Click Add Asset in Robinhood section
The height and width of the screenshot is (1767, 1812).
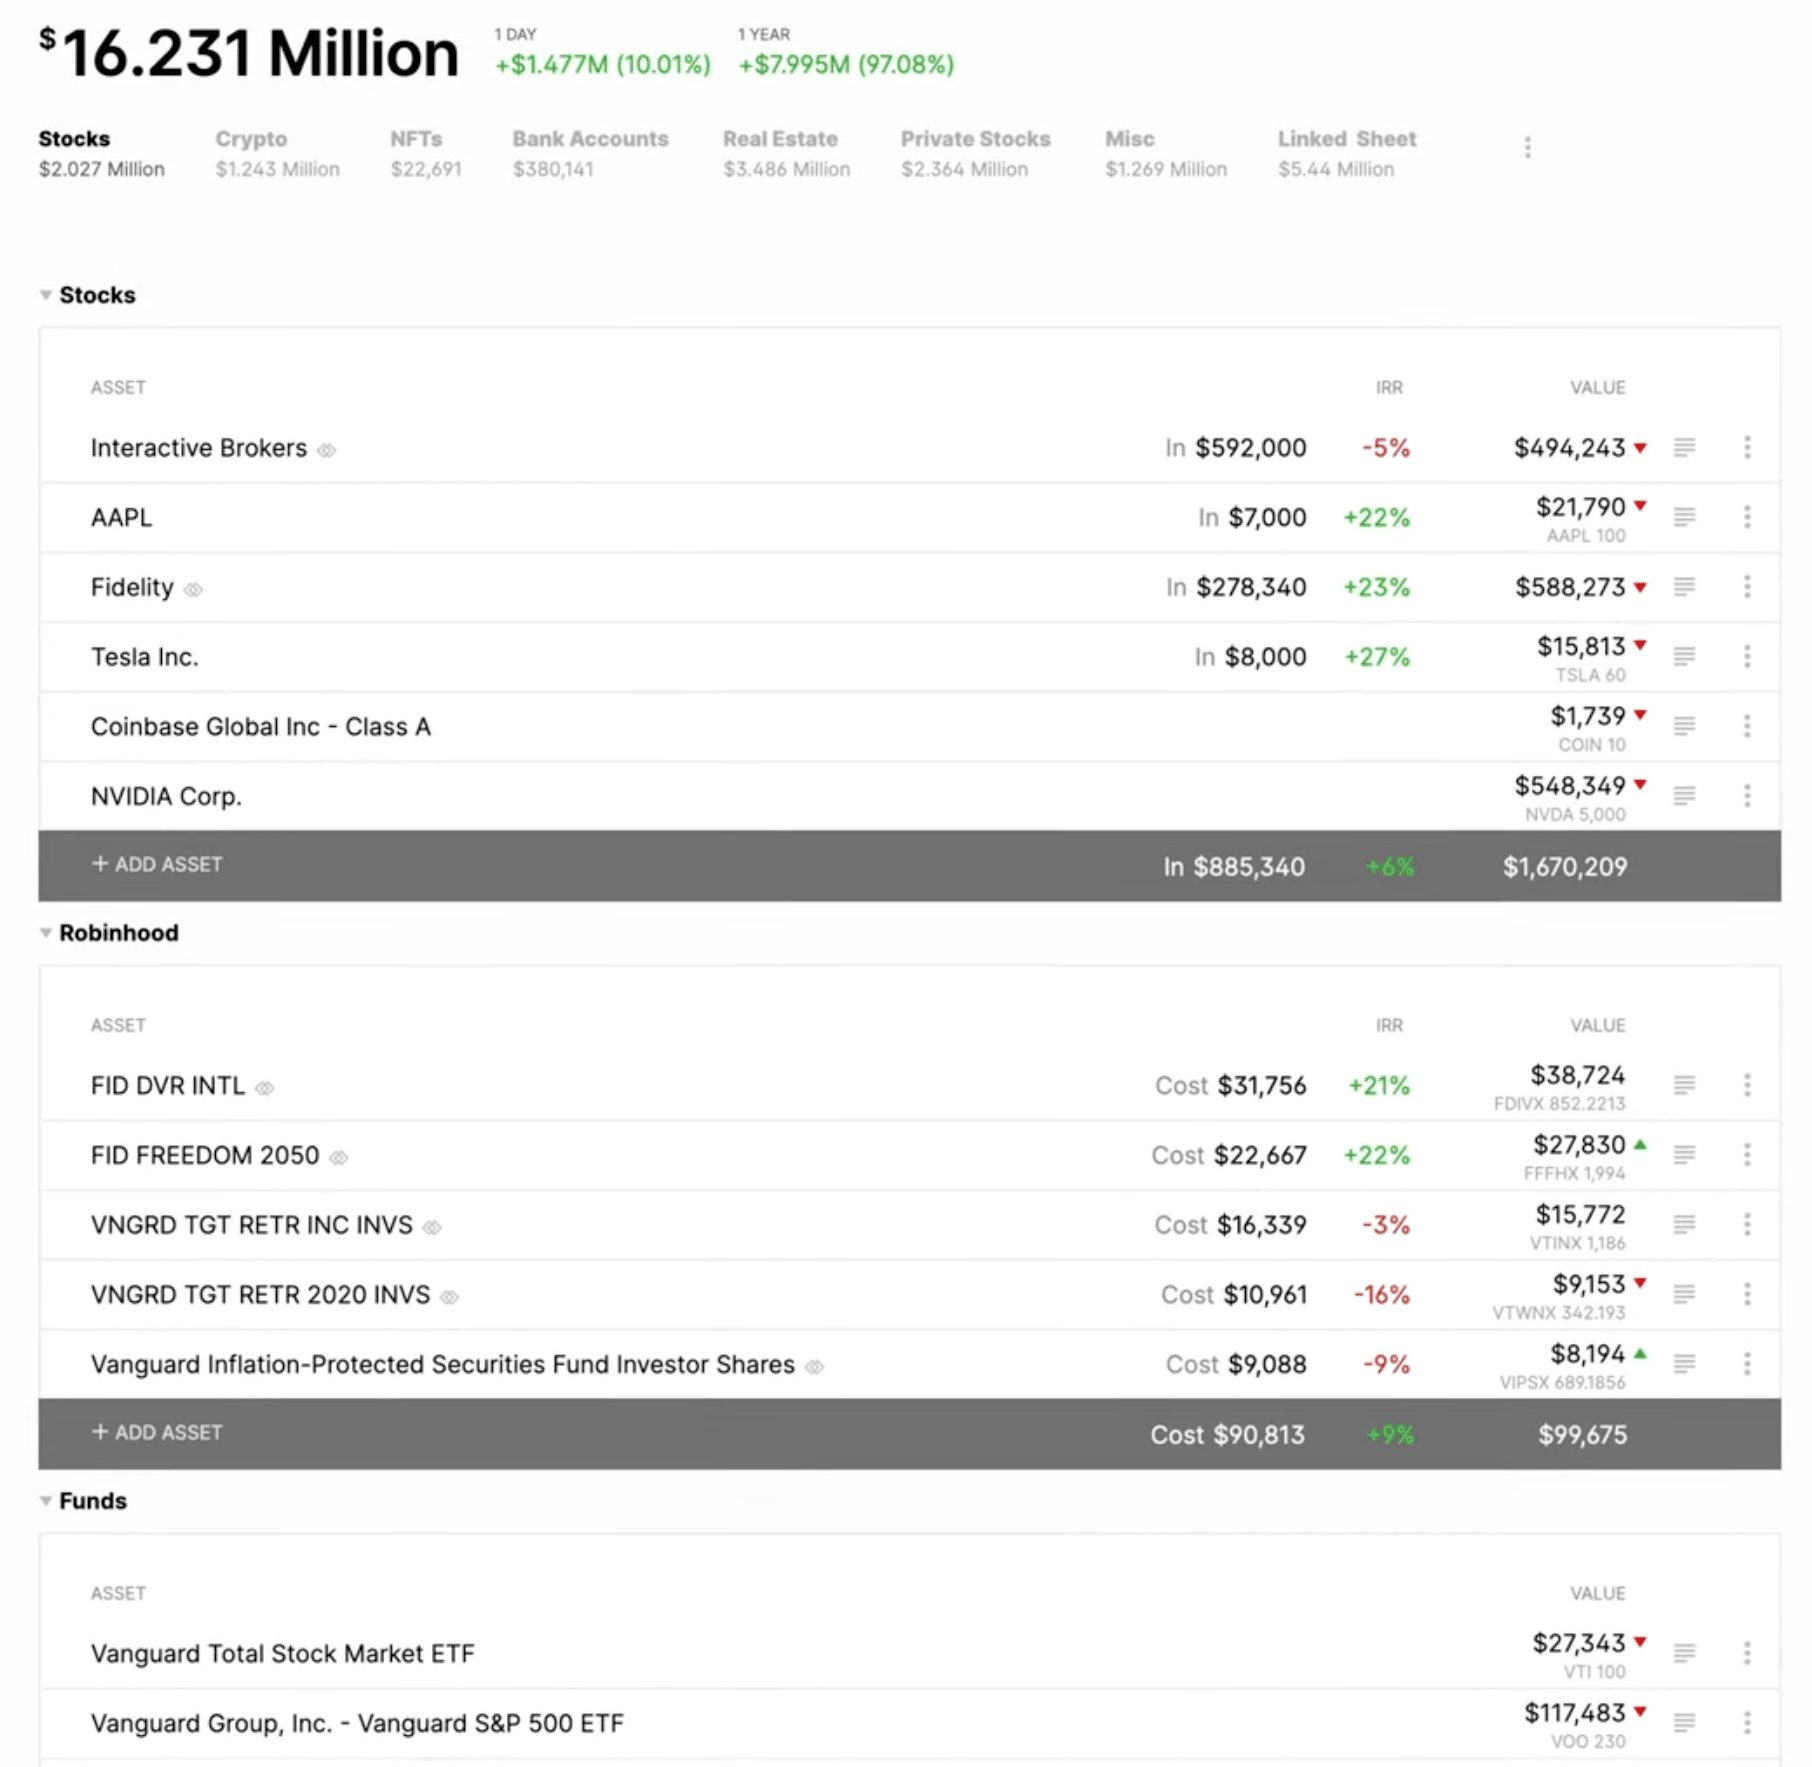(x=157, y=1432)
